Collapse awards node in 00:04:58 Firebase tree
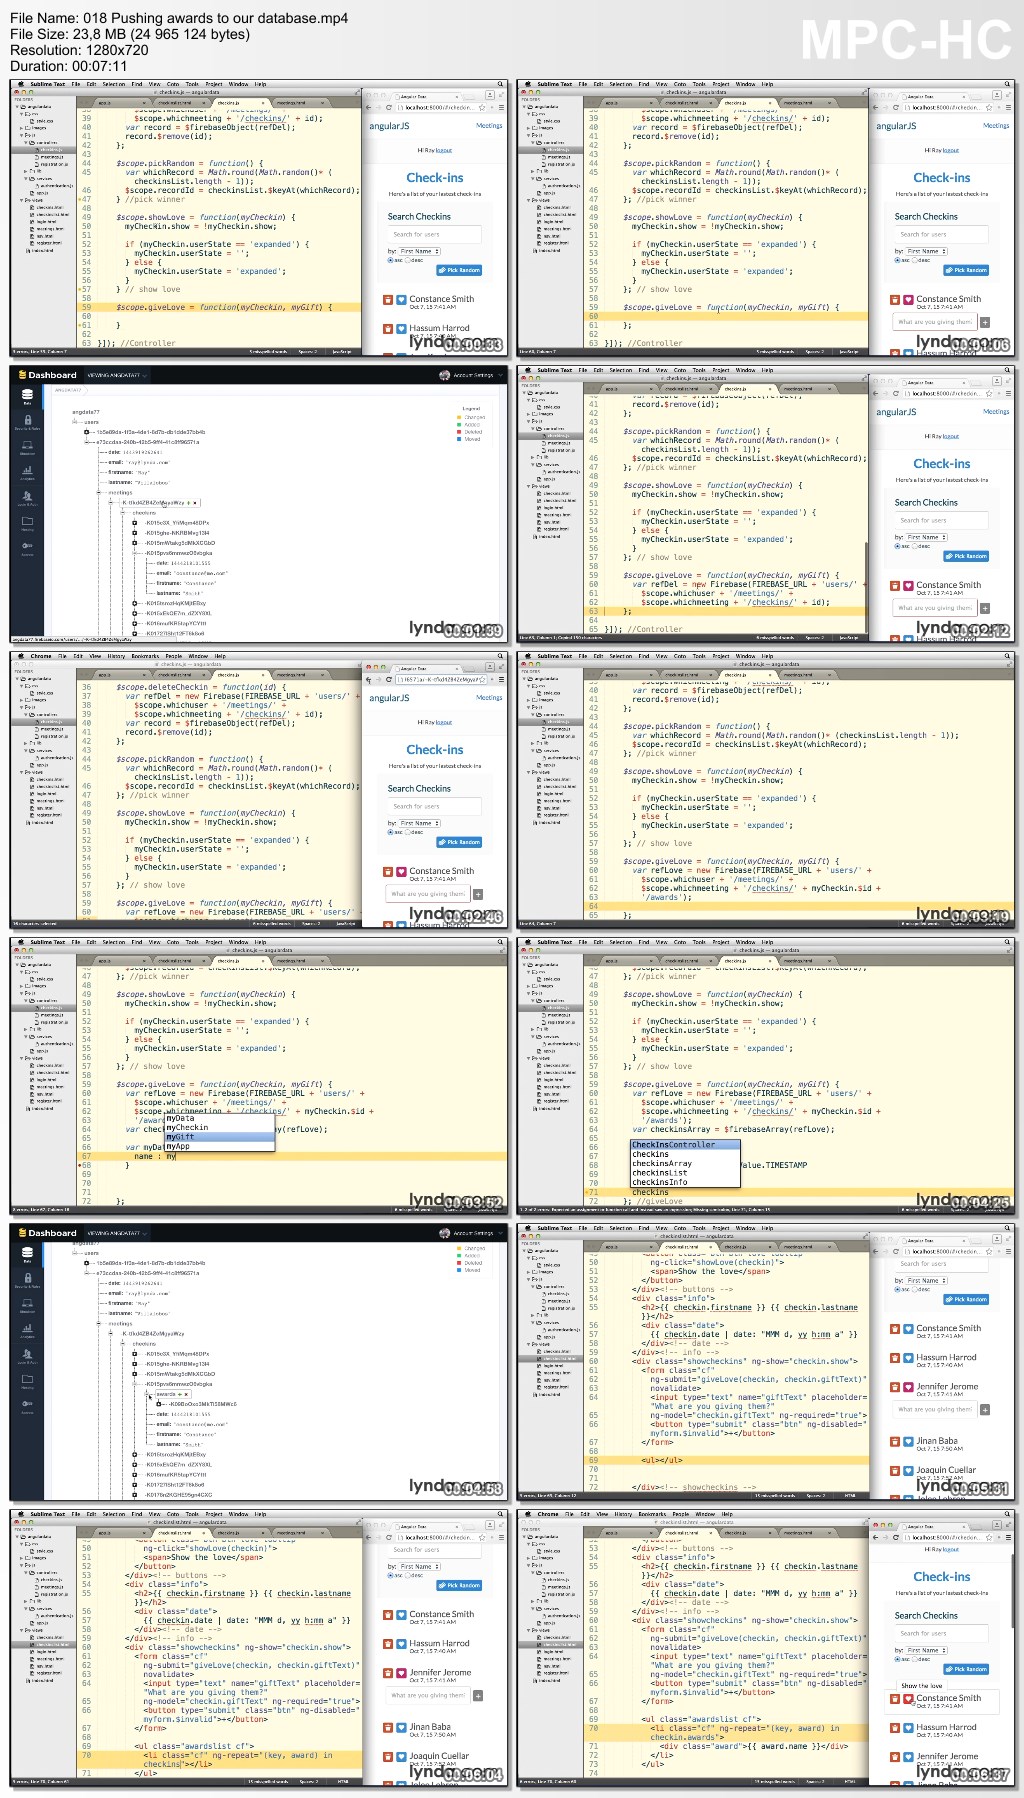1024x1798 pixels. 148,1394
